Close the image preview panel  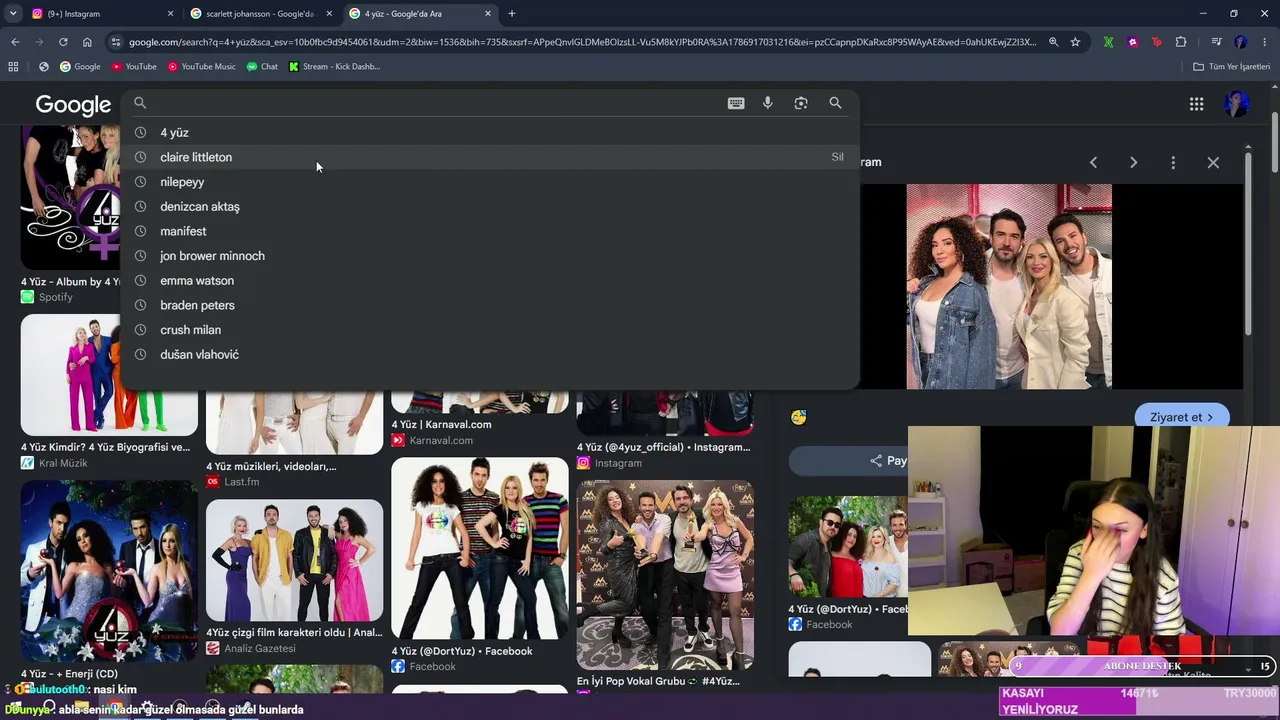point(1213,162)
